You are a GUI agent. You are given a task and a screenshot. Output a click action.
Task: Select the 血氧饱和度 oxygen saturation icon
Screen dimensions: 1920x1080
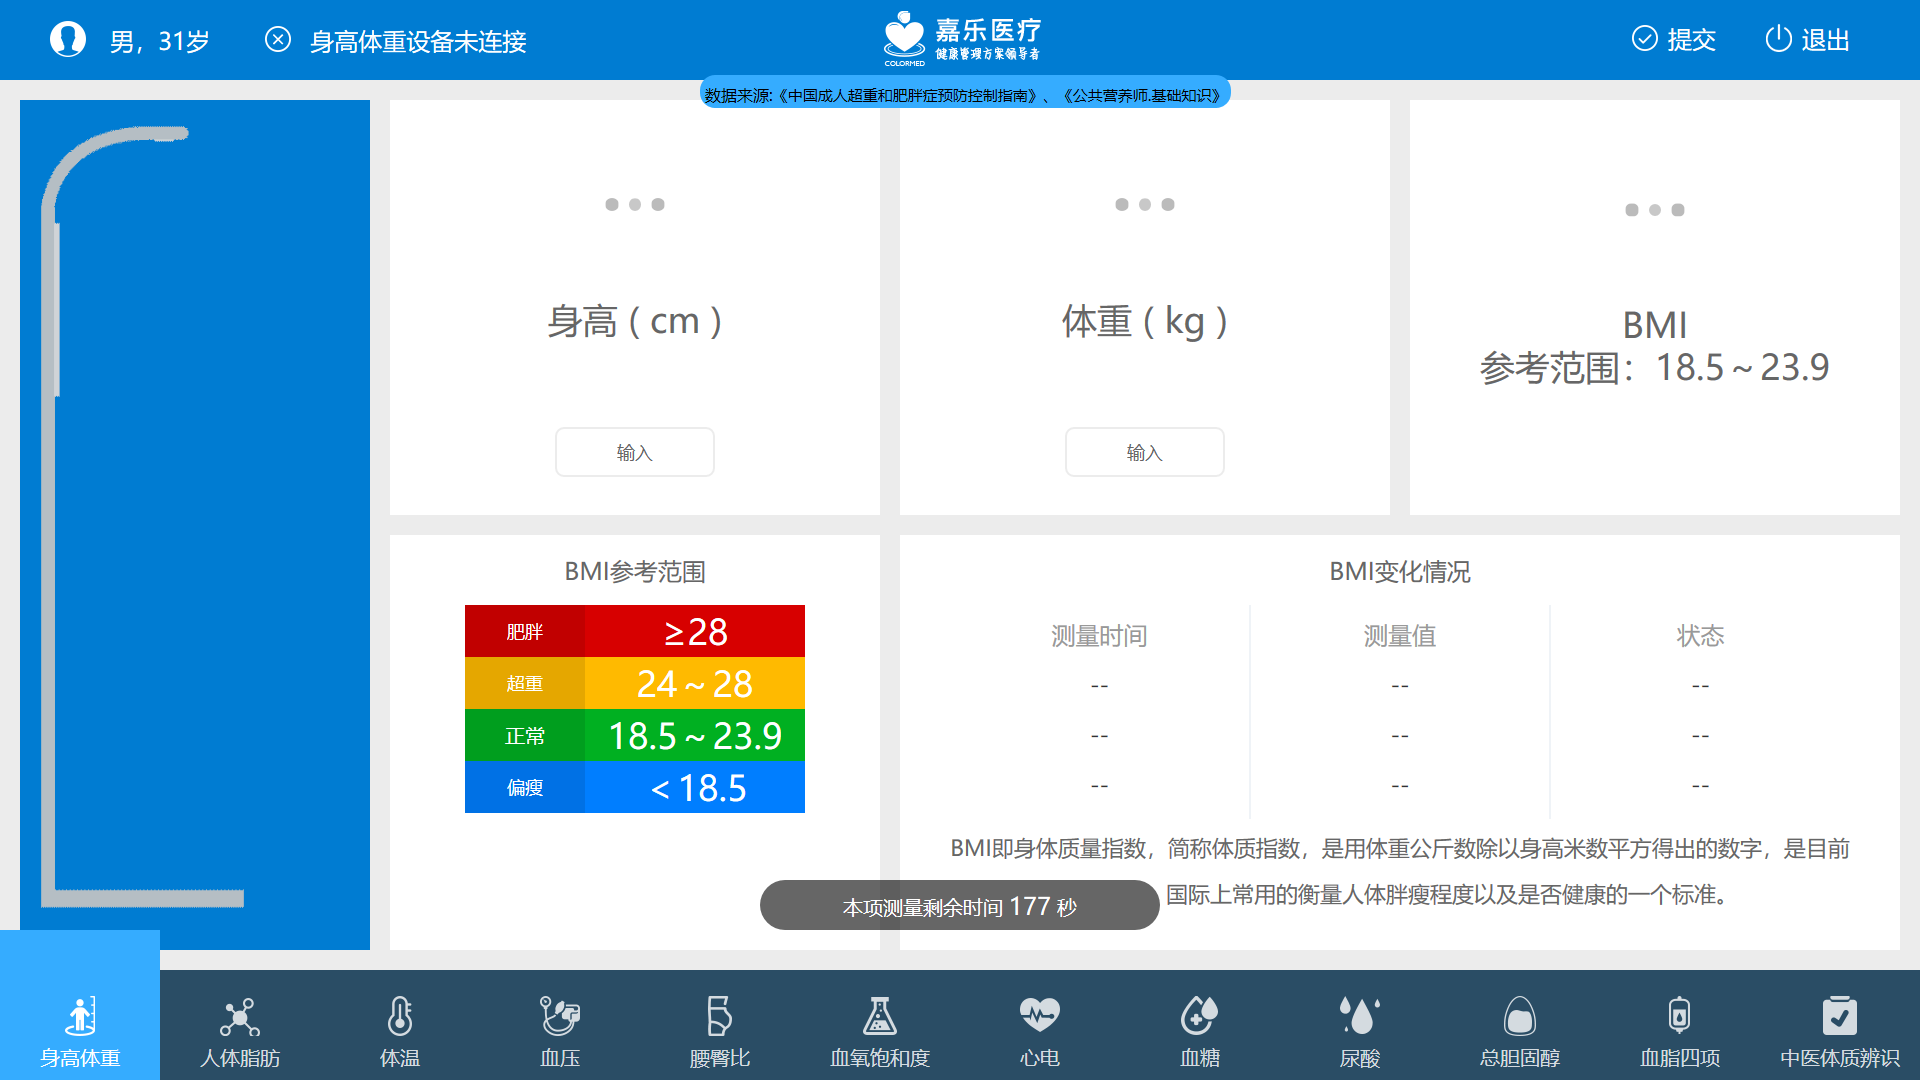[879, 1025]
